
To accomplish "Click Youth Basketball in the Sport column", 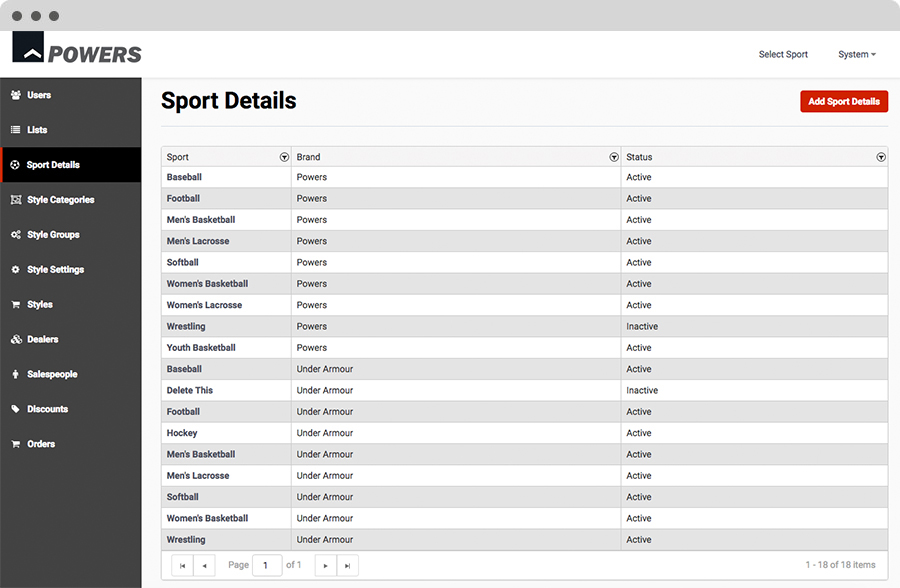I will [x=201, y=348].
